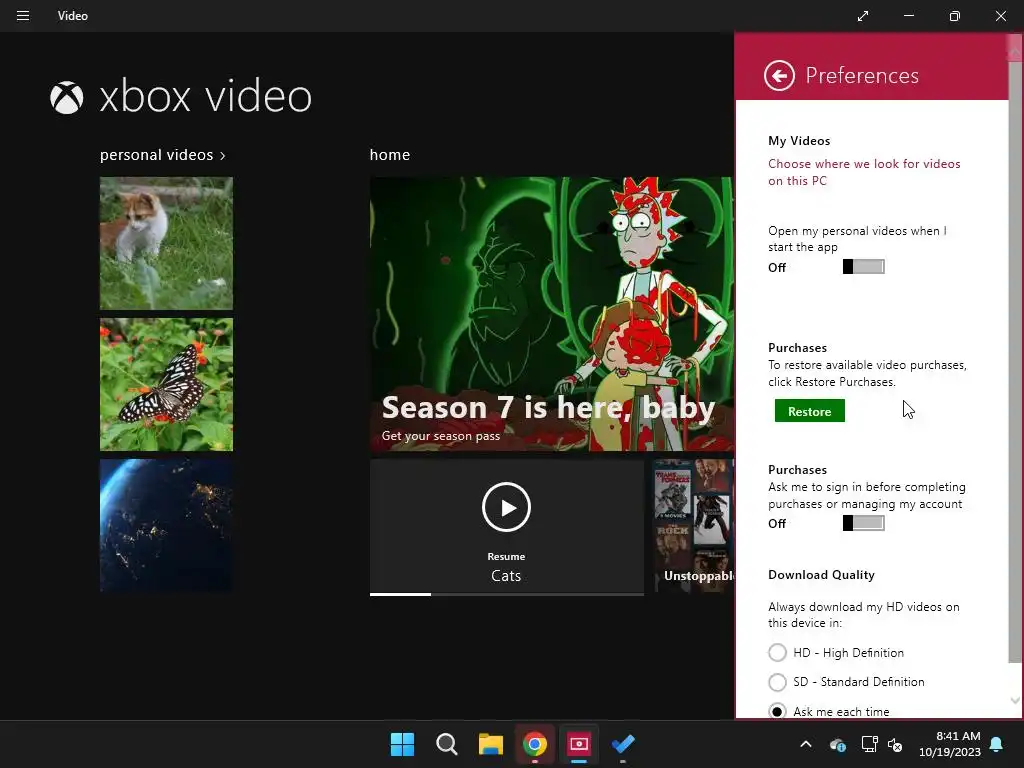Click Get your season pass text
The image size is (1024, 768).
tap(441, 436)
